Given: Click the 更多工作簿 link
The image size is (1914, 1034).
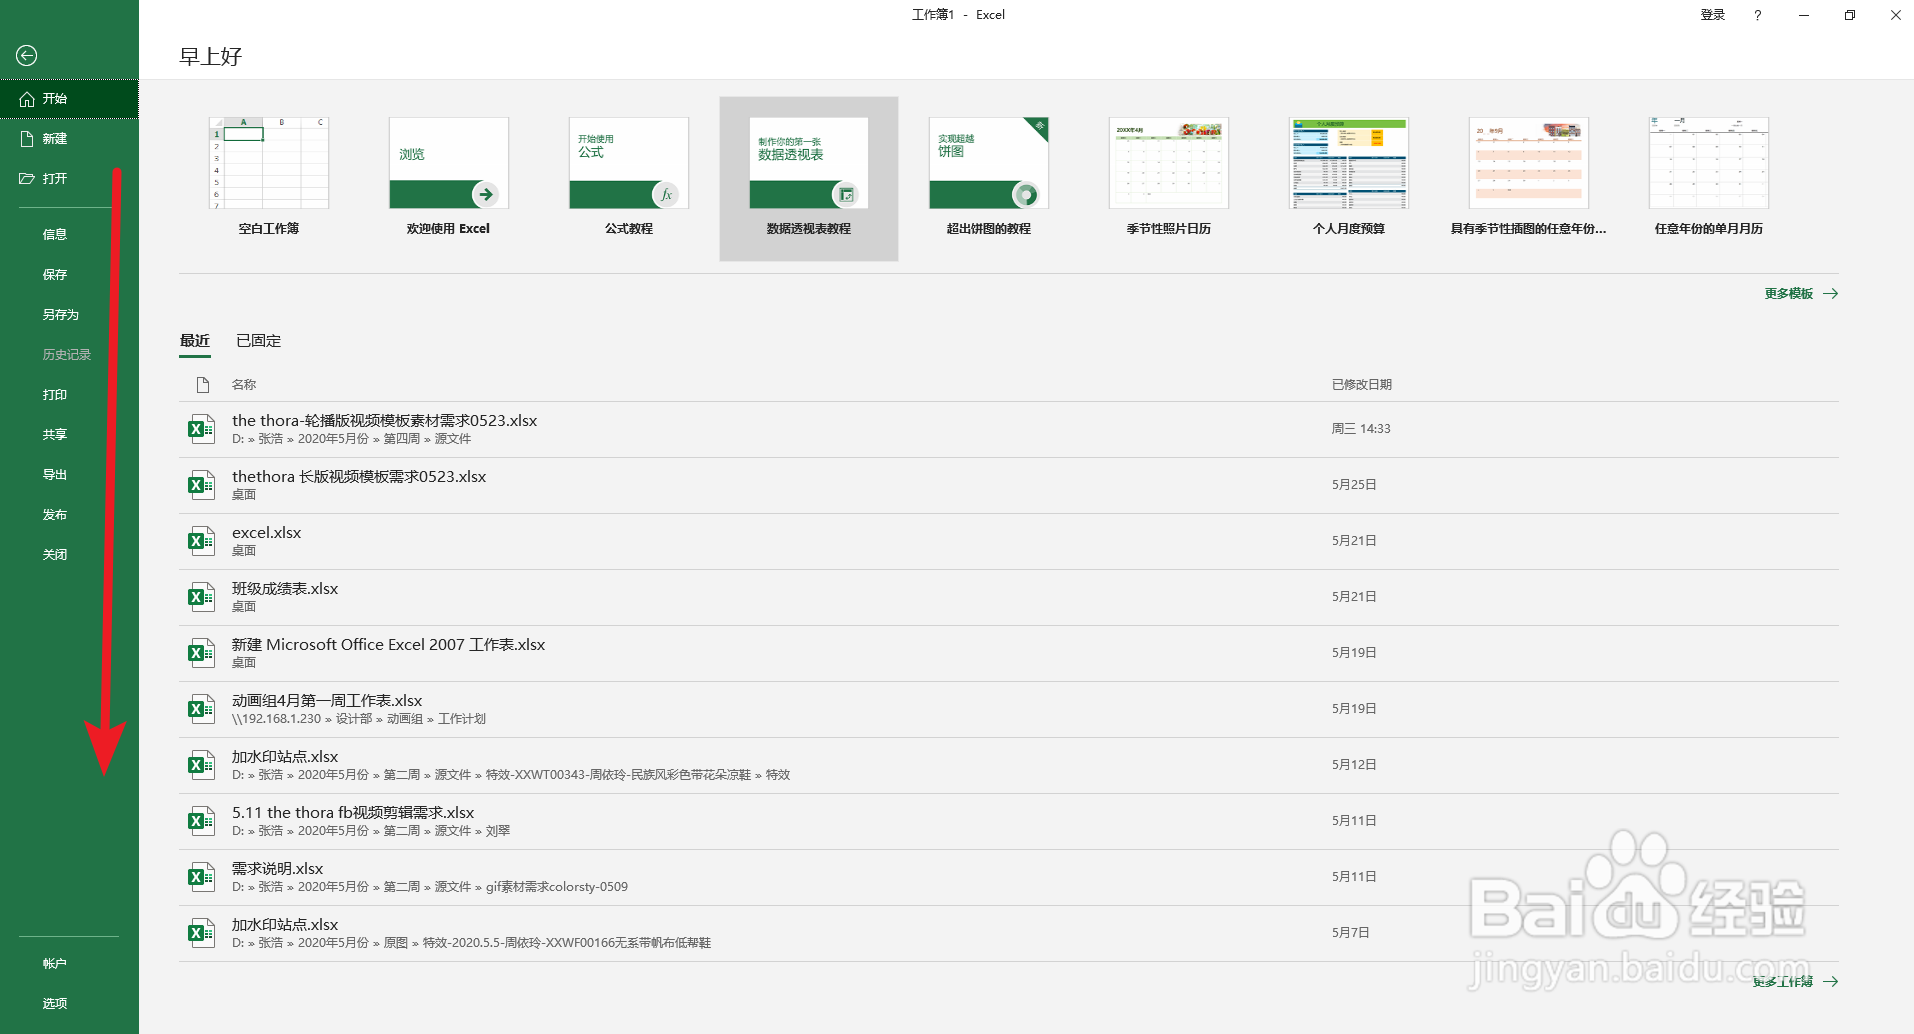Looking at the screenshot, I should click(1795, 982).
